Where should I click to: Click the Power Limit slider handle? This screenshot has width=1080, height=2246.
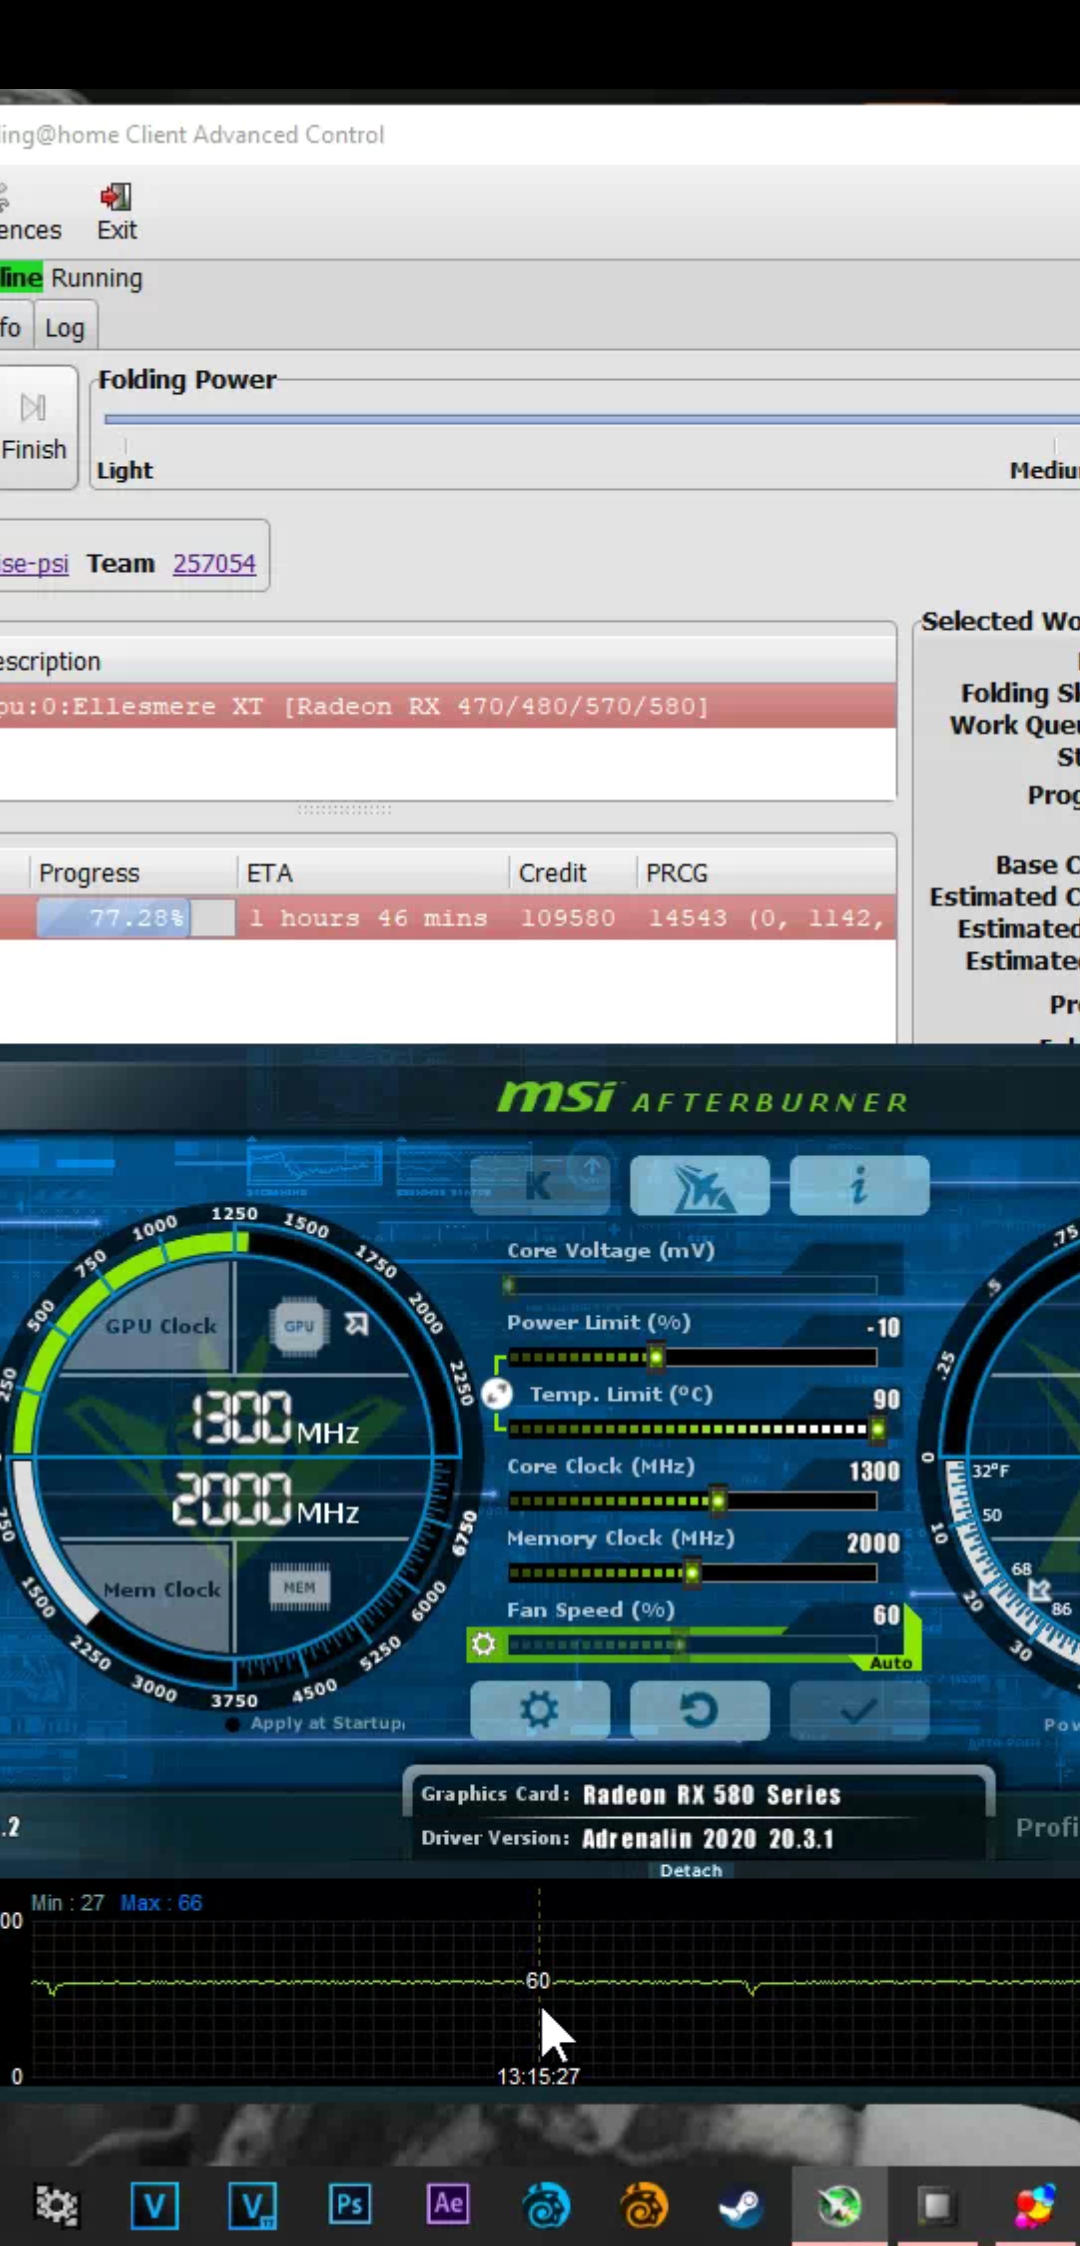click(x=656, y=1357)
